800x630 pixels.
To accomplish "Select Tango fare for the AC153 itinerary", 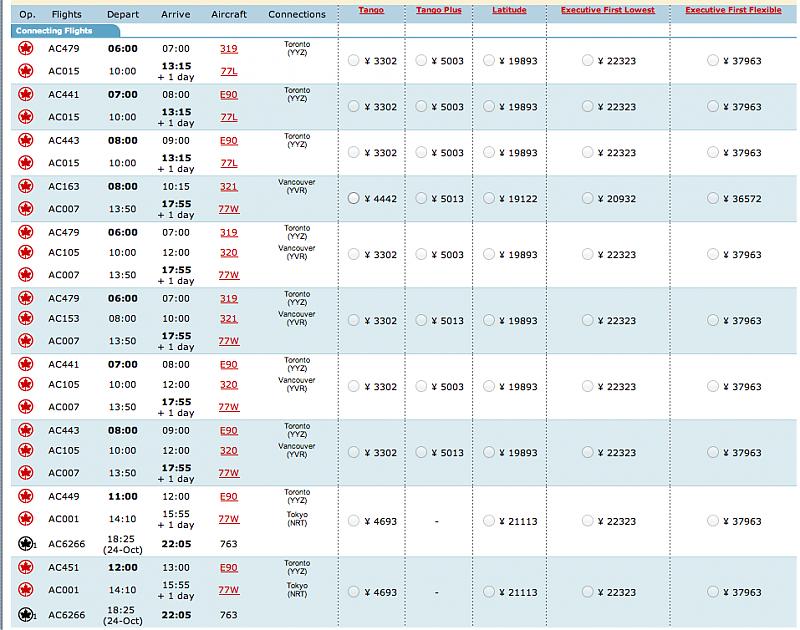I will click(x=354, y=320).
